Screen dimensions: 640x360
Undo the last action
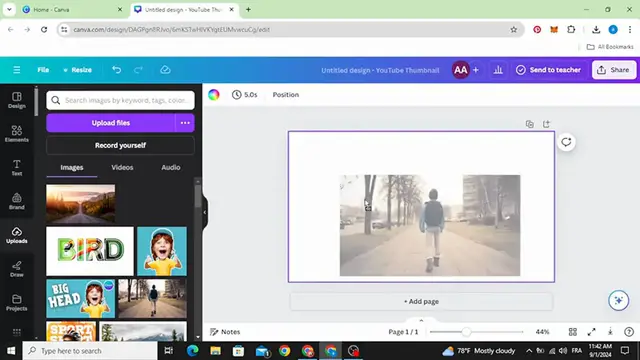(116, 70)
